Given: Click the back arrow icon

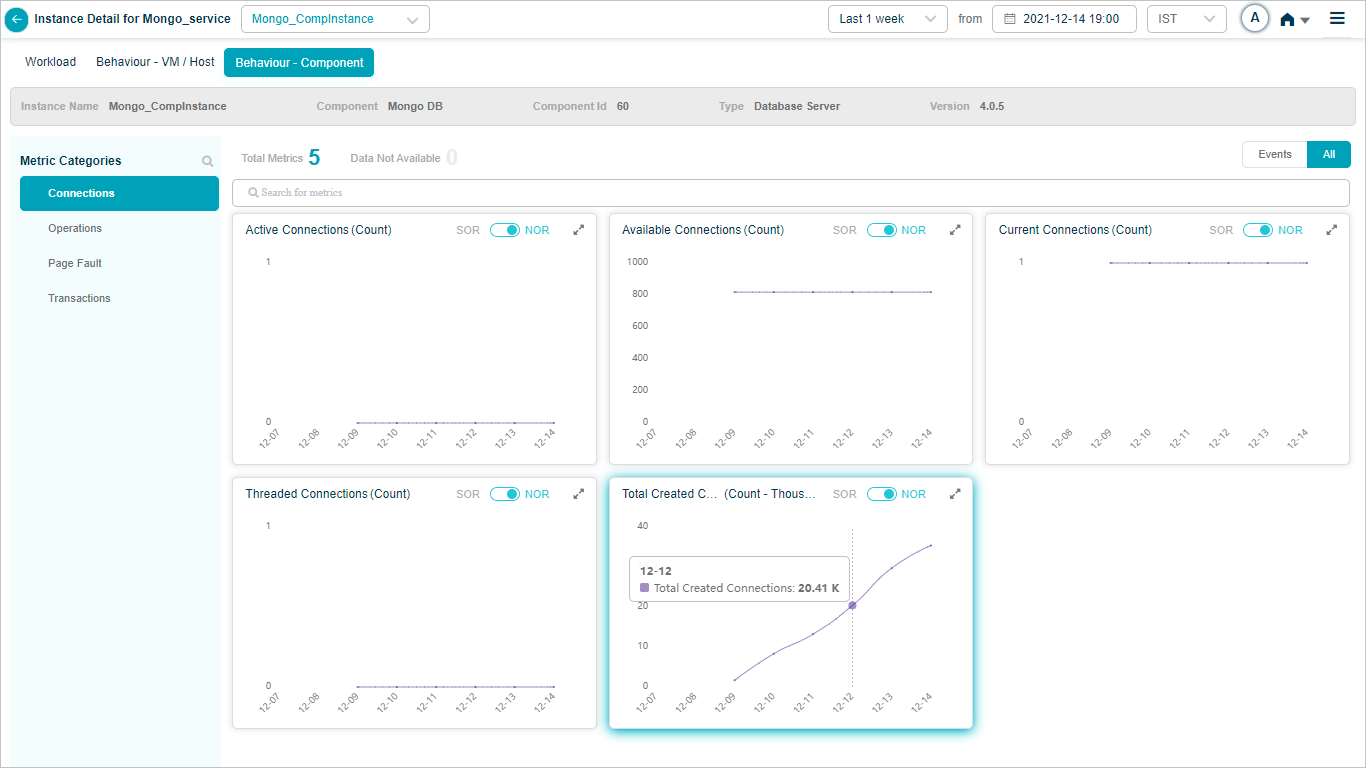Looking at the screenshot, I should 17,19.
